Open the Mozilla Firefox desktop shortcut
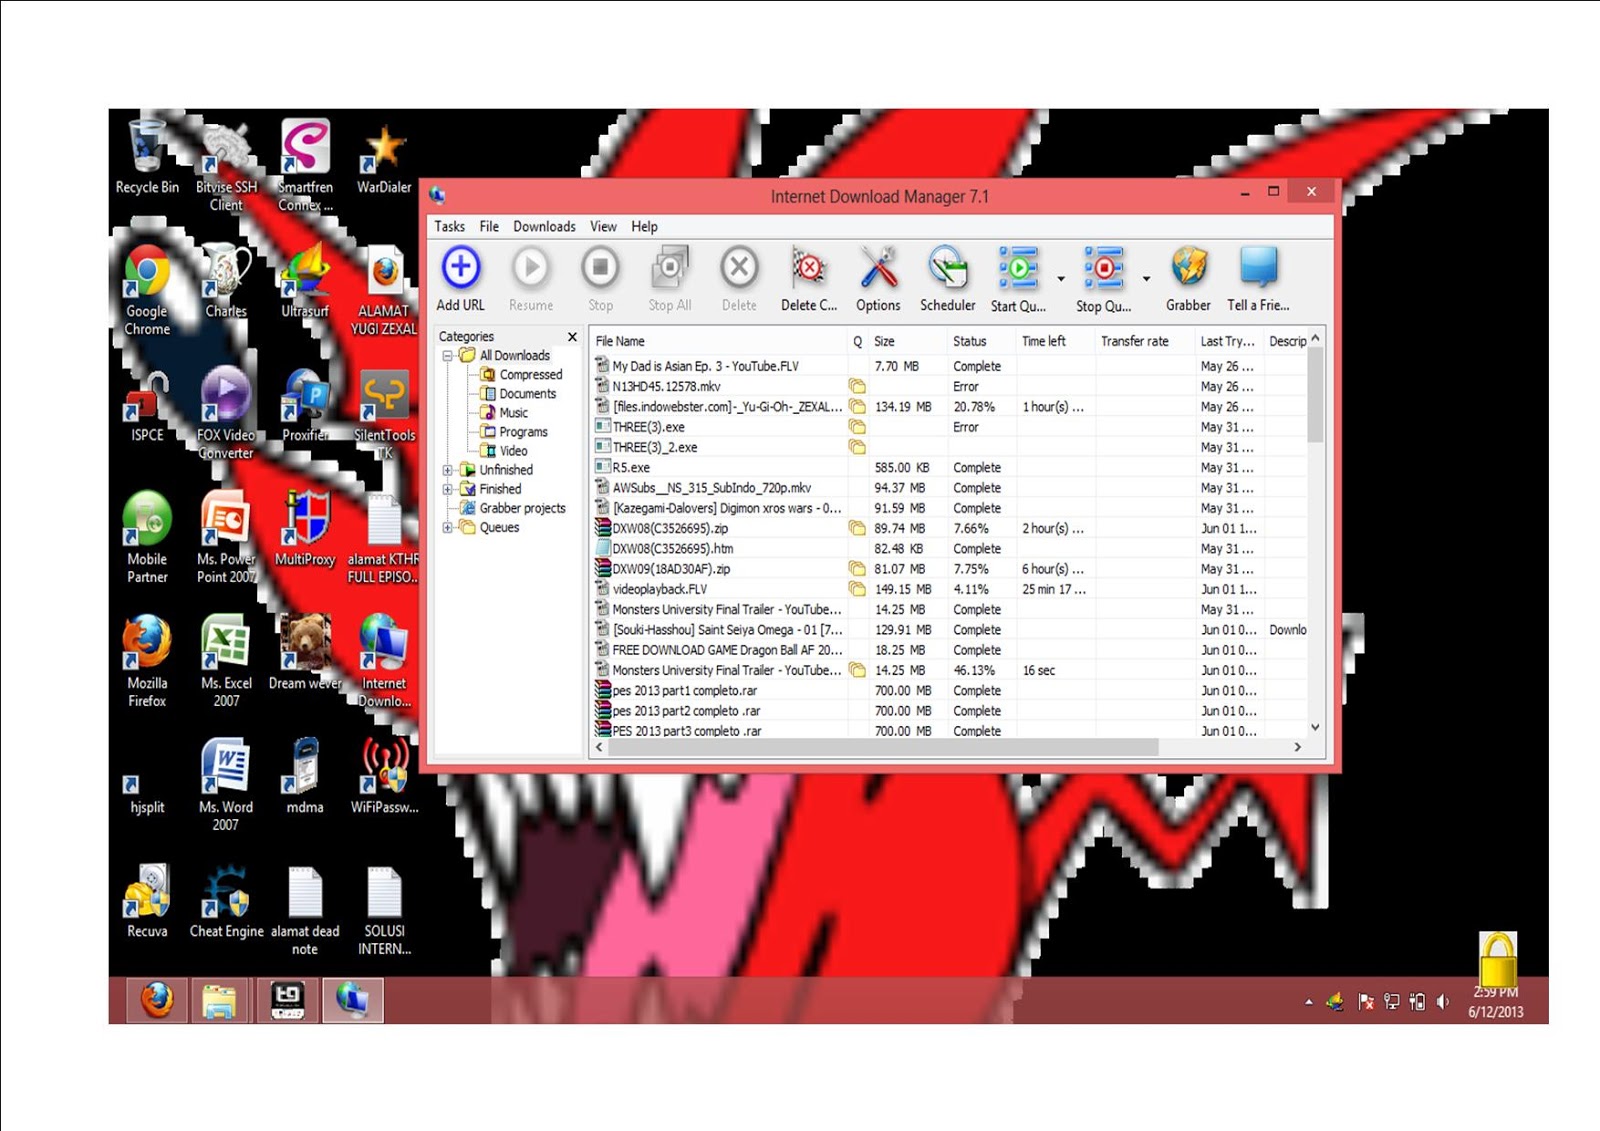Screen dimensions: 1600x1131 click(147, 662)
